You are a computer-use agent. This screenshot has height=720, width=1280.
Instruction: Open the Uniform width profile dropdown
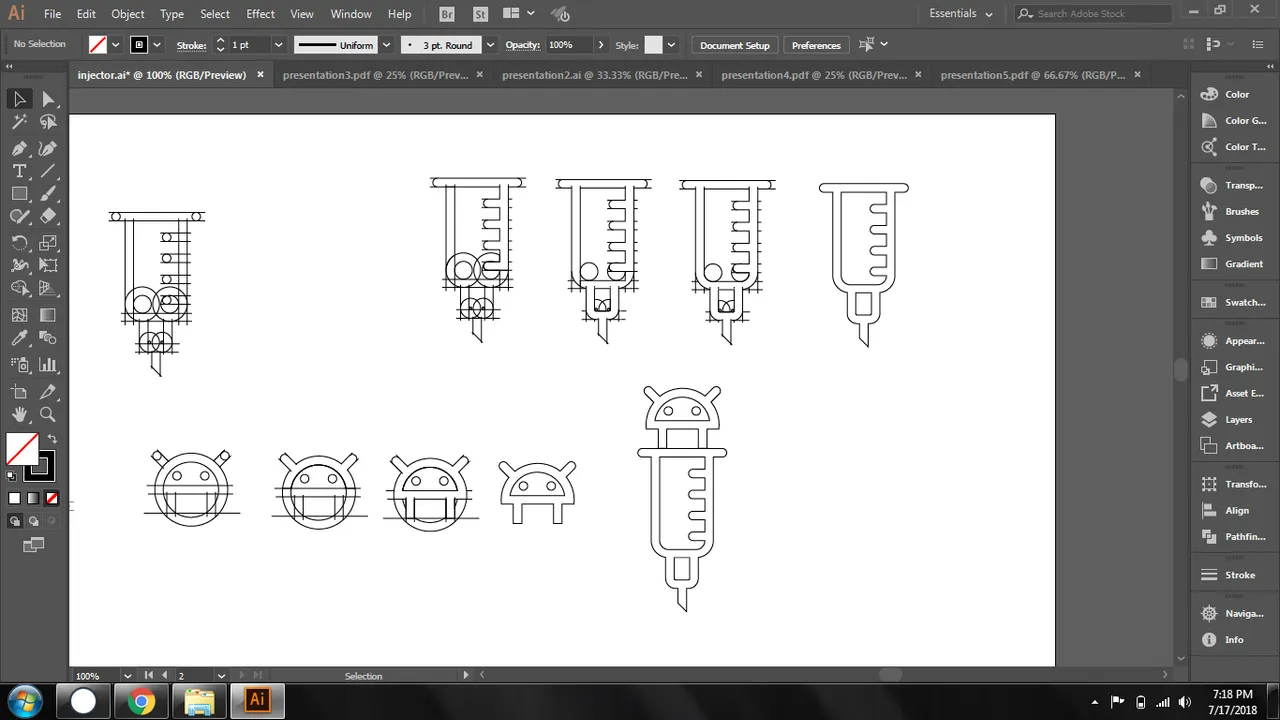click(386, 45)
